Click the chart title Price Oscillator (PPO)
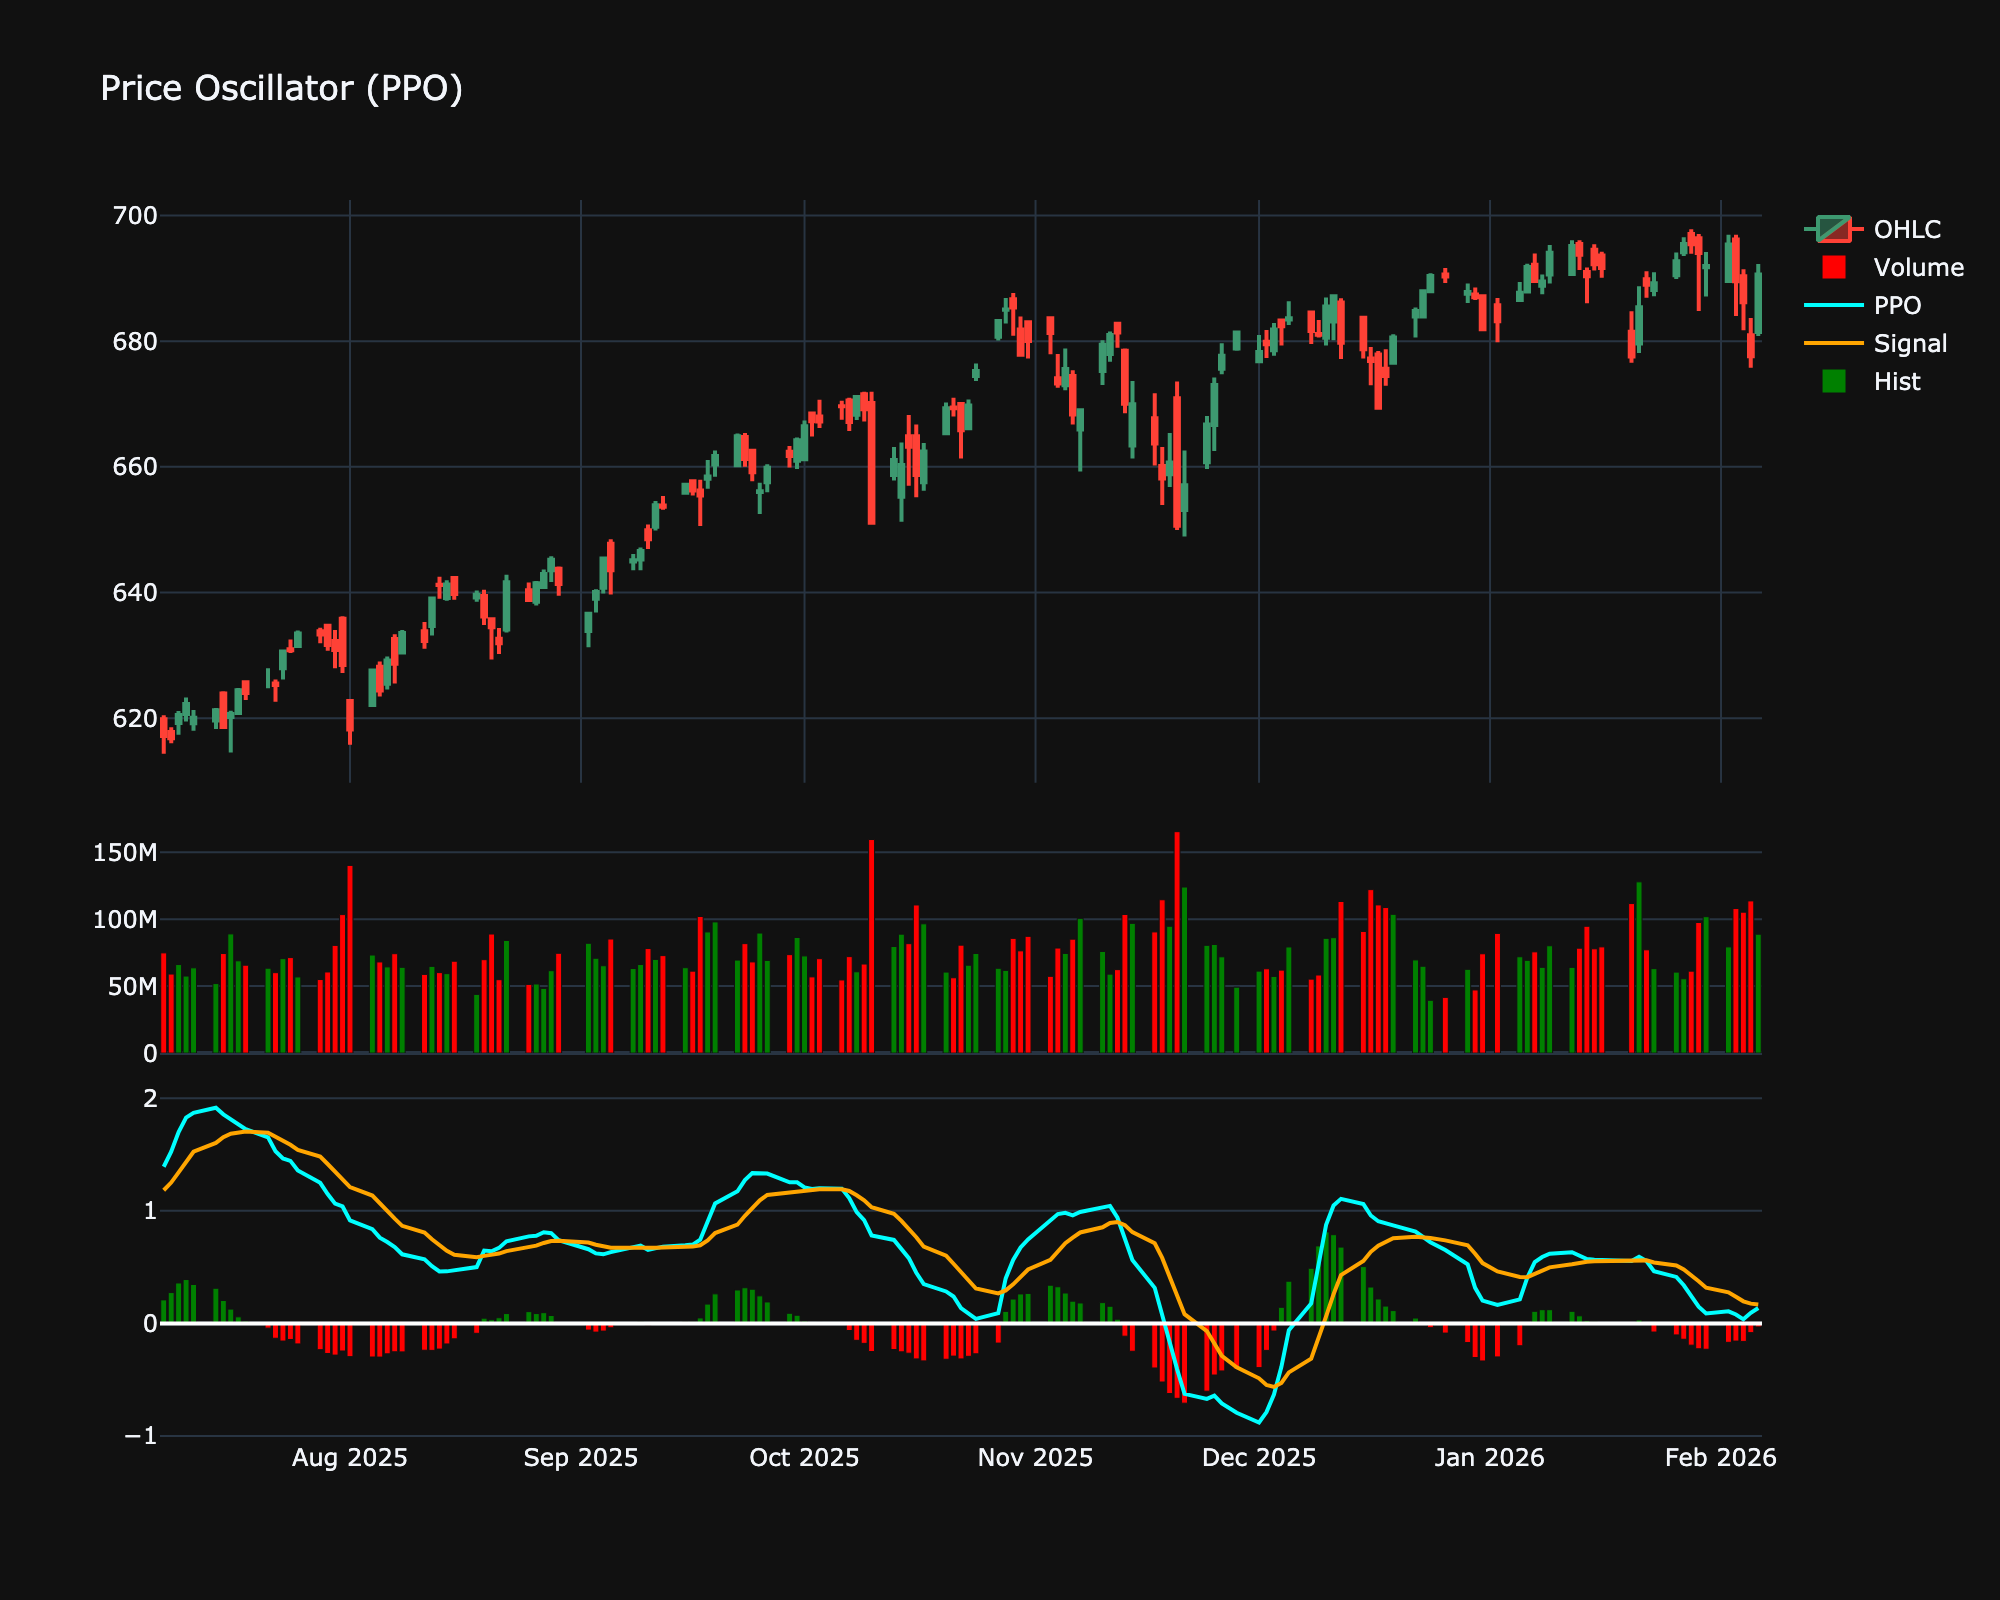2000x1600 pixels. [282, 89]
